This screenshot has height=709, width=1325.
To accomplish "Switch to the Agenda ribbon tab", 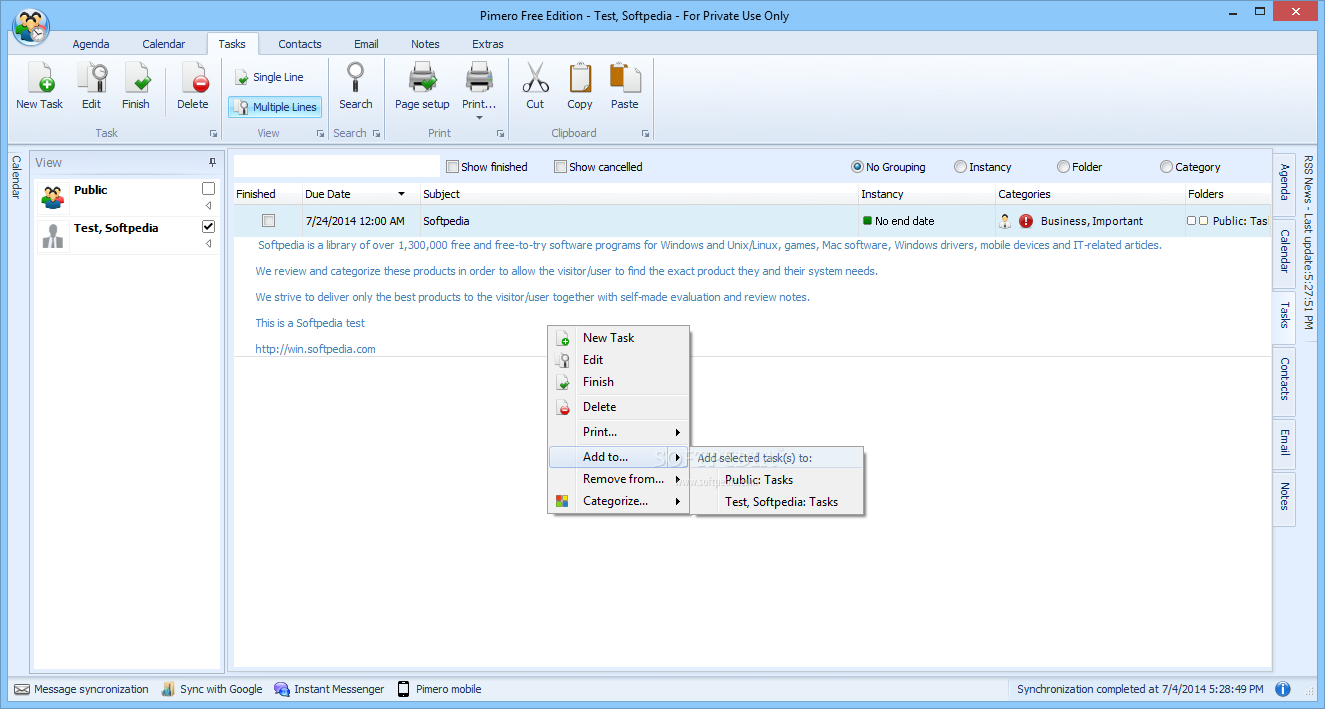I will pyautogui.click(x=91, y=44).
